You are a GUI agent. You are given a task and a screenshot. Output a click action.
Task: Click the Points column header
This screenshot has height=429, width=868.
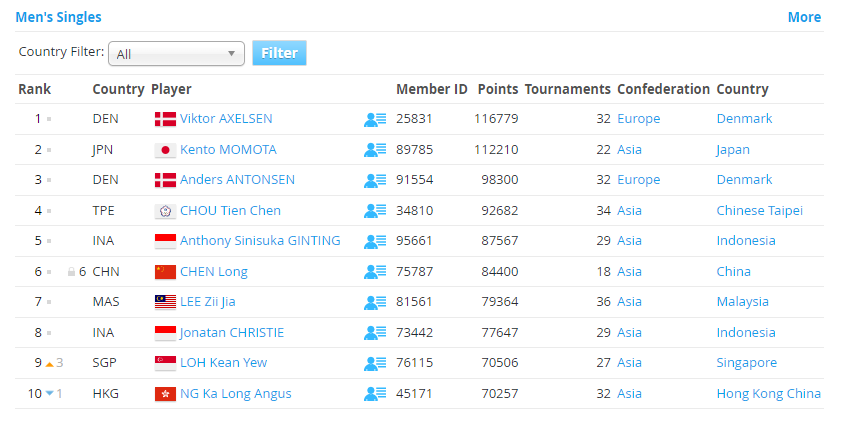pos(498,89)
